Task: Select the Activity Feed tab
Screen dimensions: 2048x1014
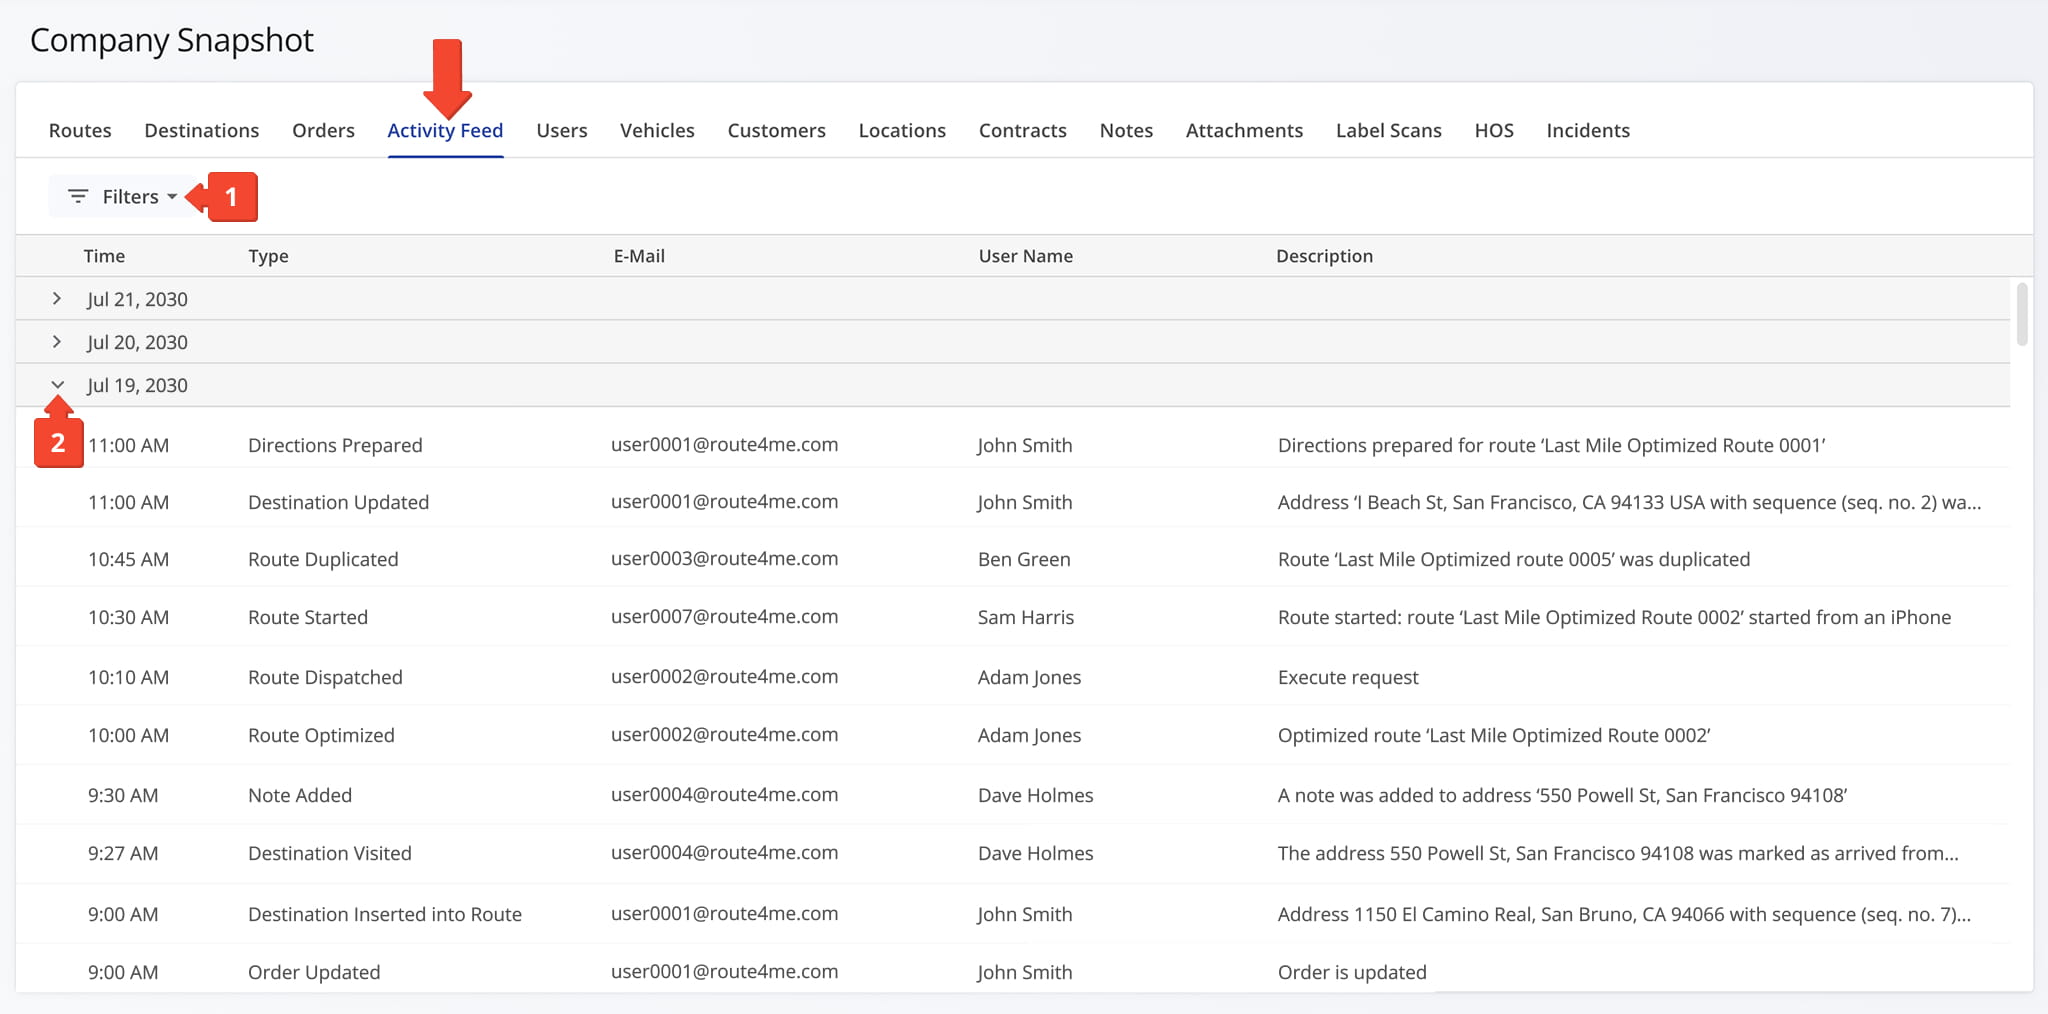Action: click(445, 130)
